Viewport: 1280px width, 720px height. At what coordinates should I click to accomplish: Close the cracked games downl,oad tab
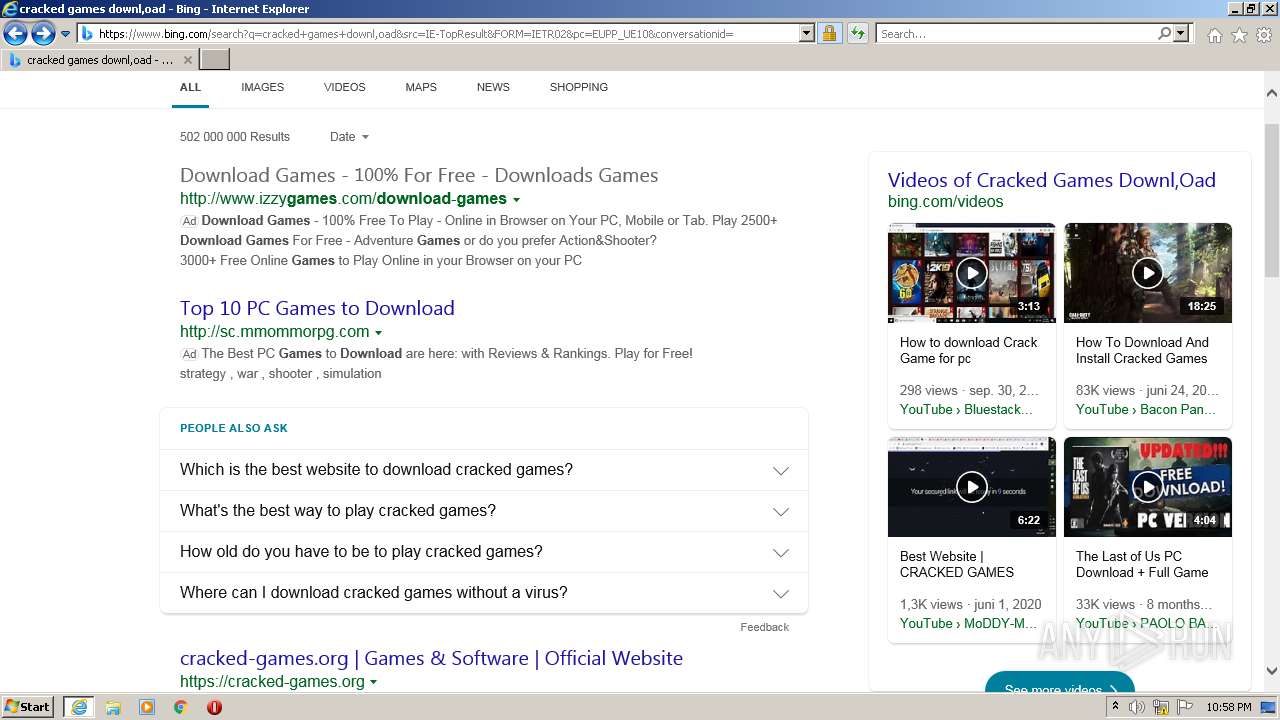[x=188, y=60]
